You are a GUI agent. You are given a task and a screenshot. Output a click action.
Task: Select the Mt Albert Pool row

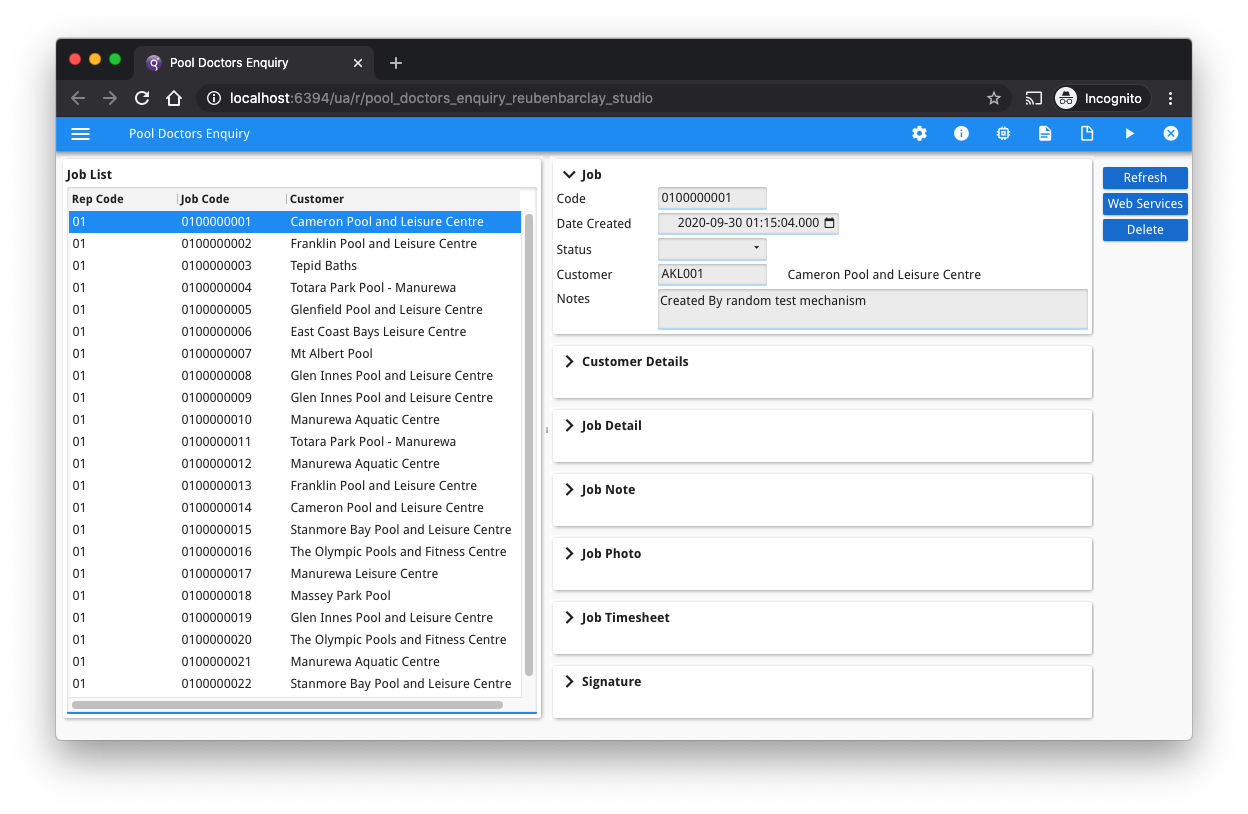click(295, 354)
